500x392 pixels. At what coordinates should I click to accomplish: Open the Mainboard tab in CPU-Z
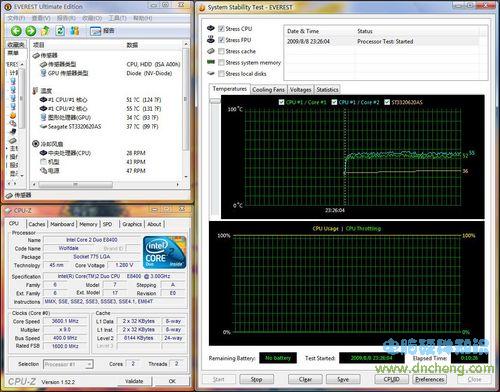[x=62, y=224]
